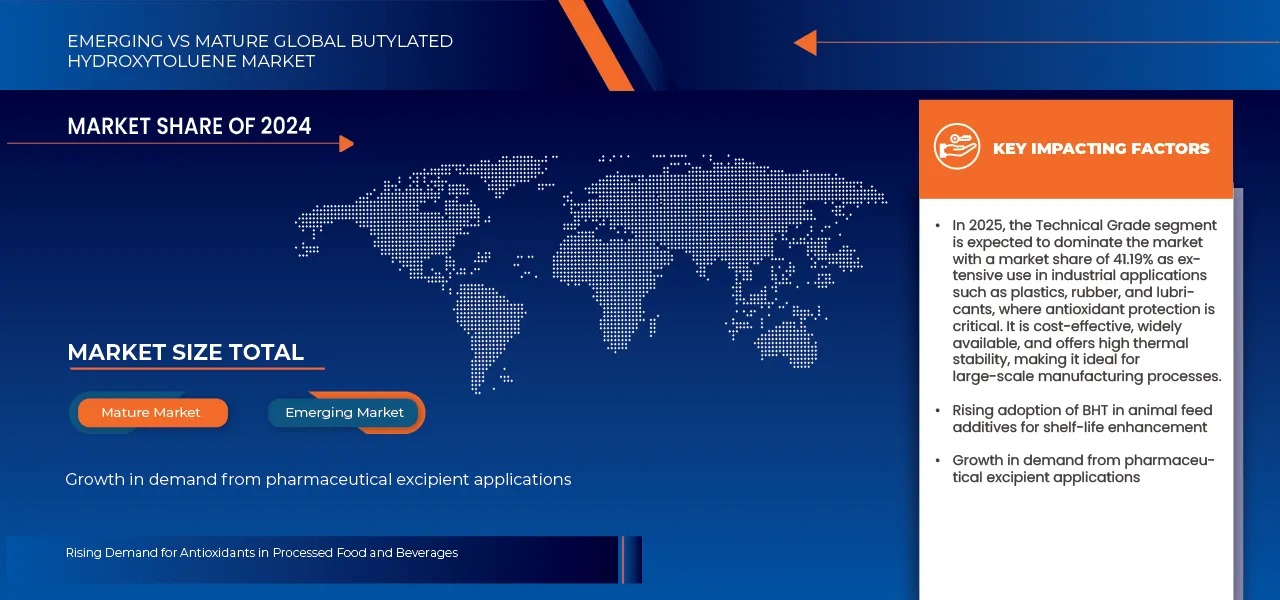Expand the MARKET SIZE TOTAL section
The image size is (1280, 600).
(185, 352)
